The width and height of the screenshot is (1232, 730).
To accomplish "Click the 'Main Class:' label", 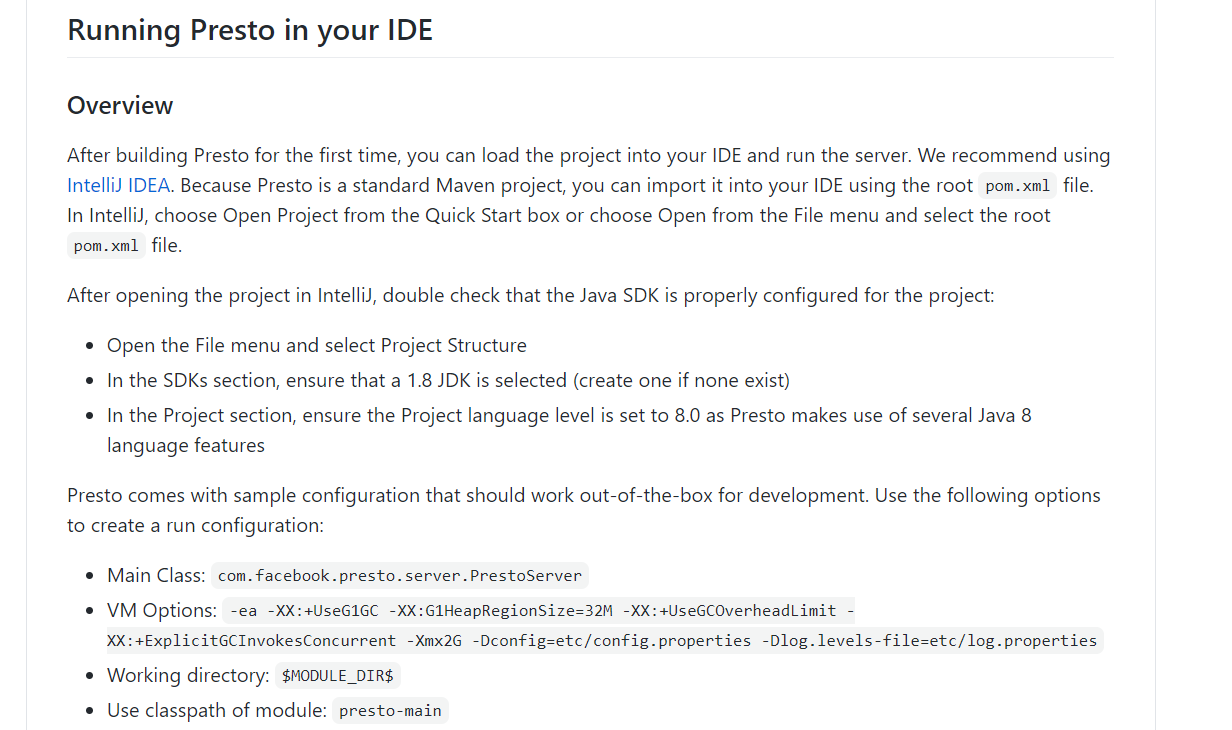I will tap(157, 576).
